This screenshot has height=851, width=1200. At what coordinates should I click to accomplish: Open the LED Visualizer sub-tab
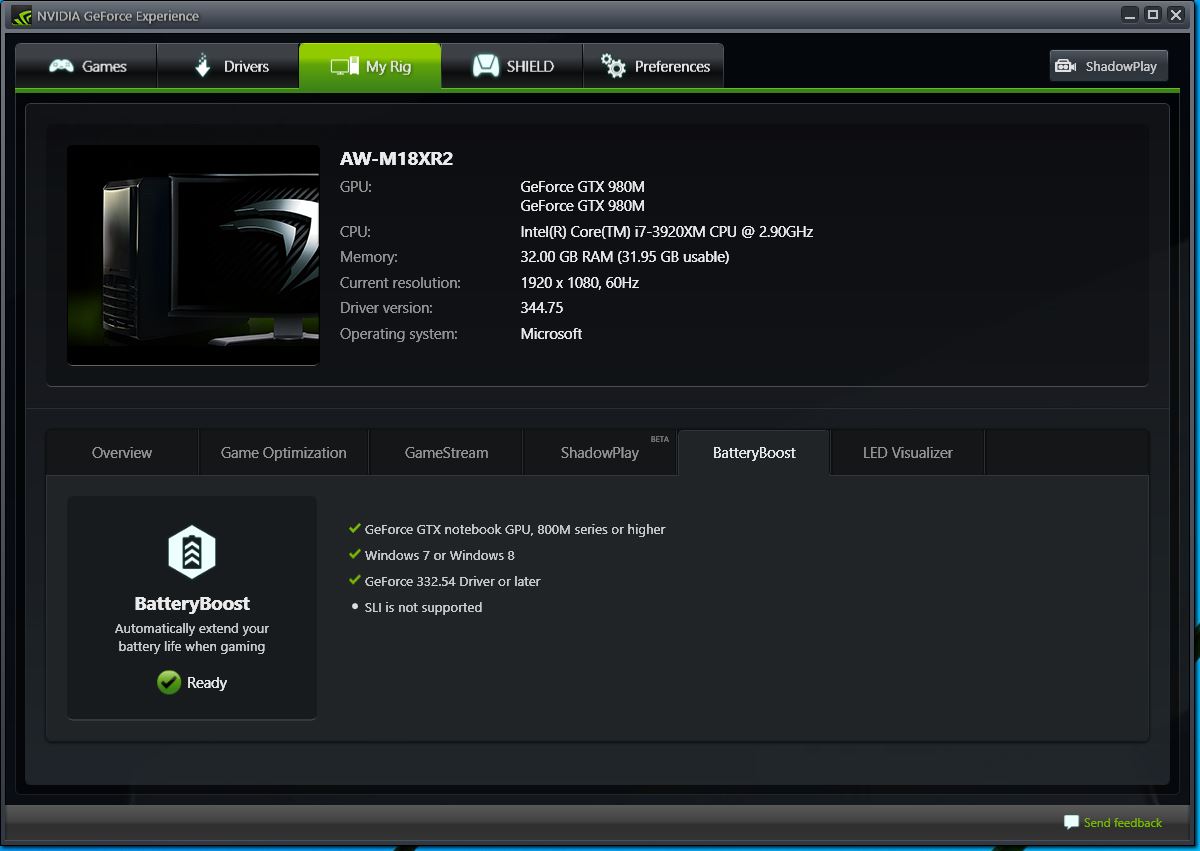click(x=908, y=453)
